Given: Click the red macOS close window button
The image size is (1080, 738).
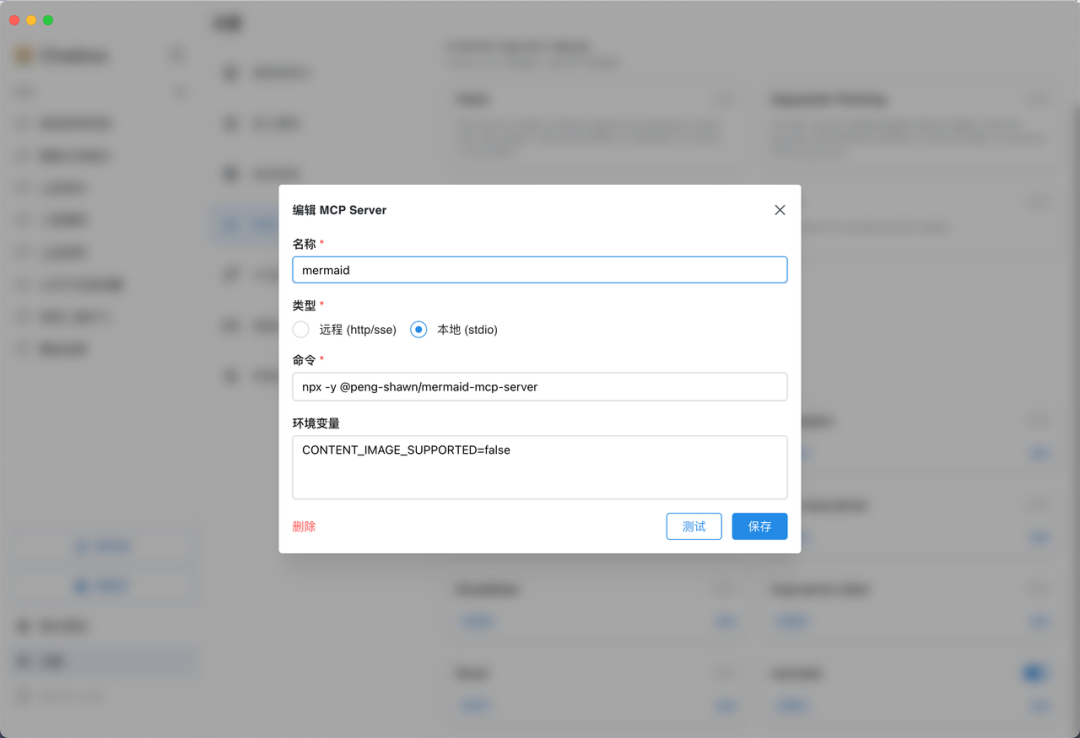Looking at the screenshot, I should tap(14, 20).
